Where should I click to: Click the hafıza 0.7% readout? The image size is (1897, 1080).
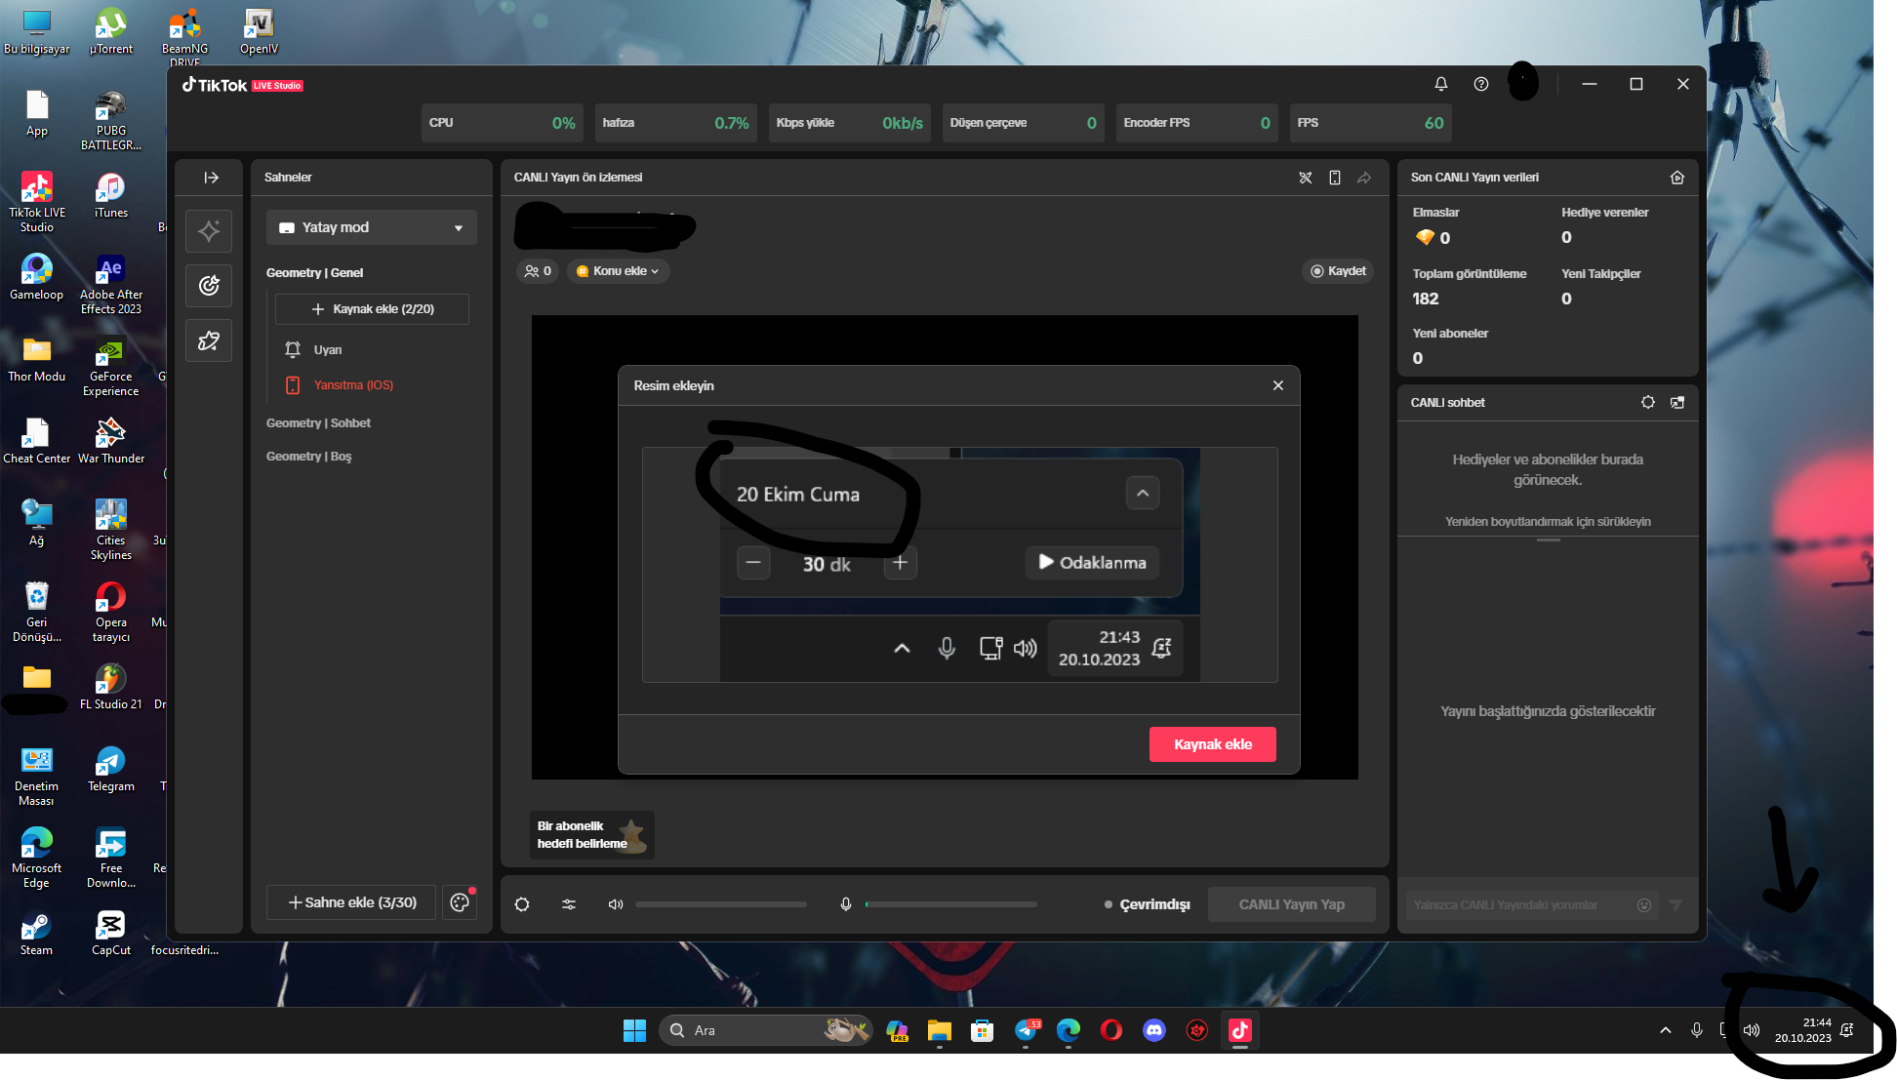pos(731,123)
